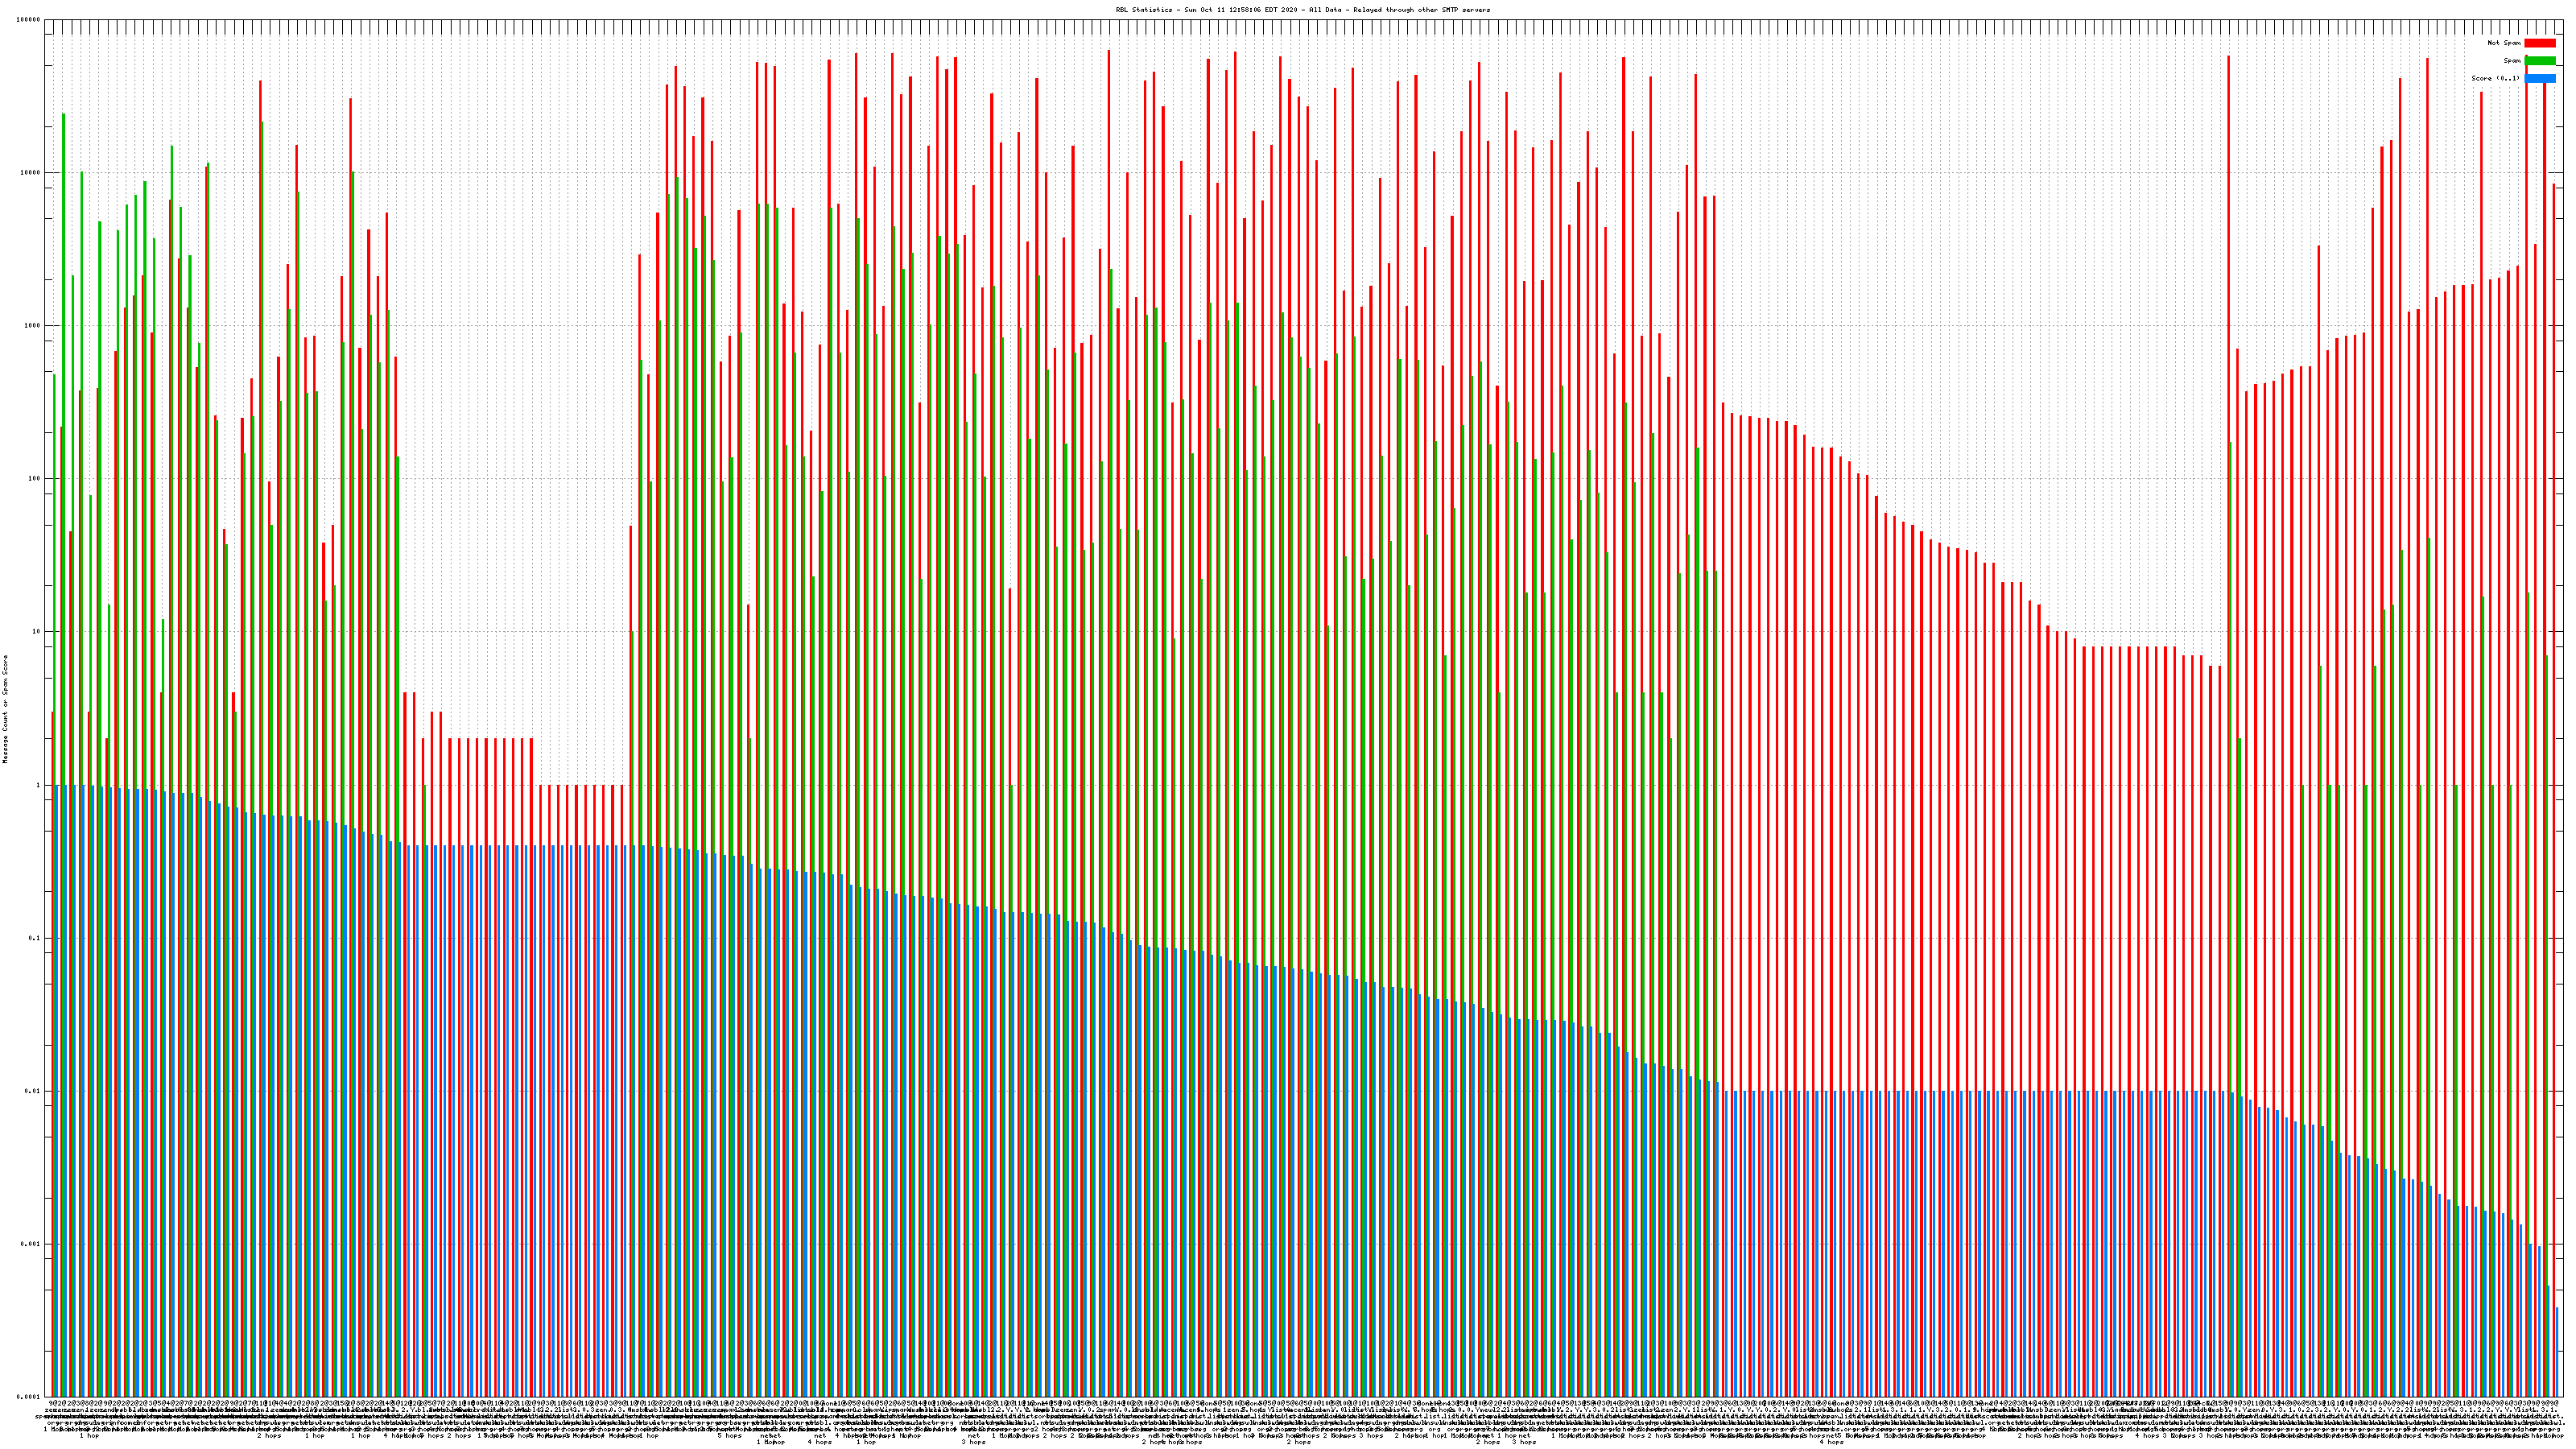Click the 0.1 y-axis tick label
This screenshot has height=1449, width=2576.
[x=35, y=938]
